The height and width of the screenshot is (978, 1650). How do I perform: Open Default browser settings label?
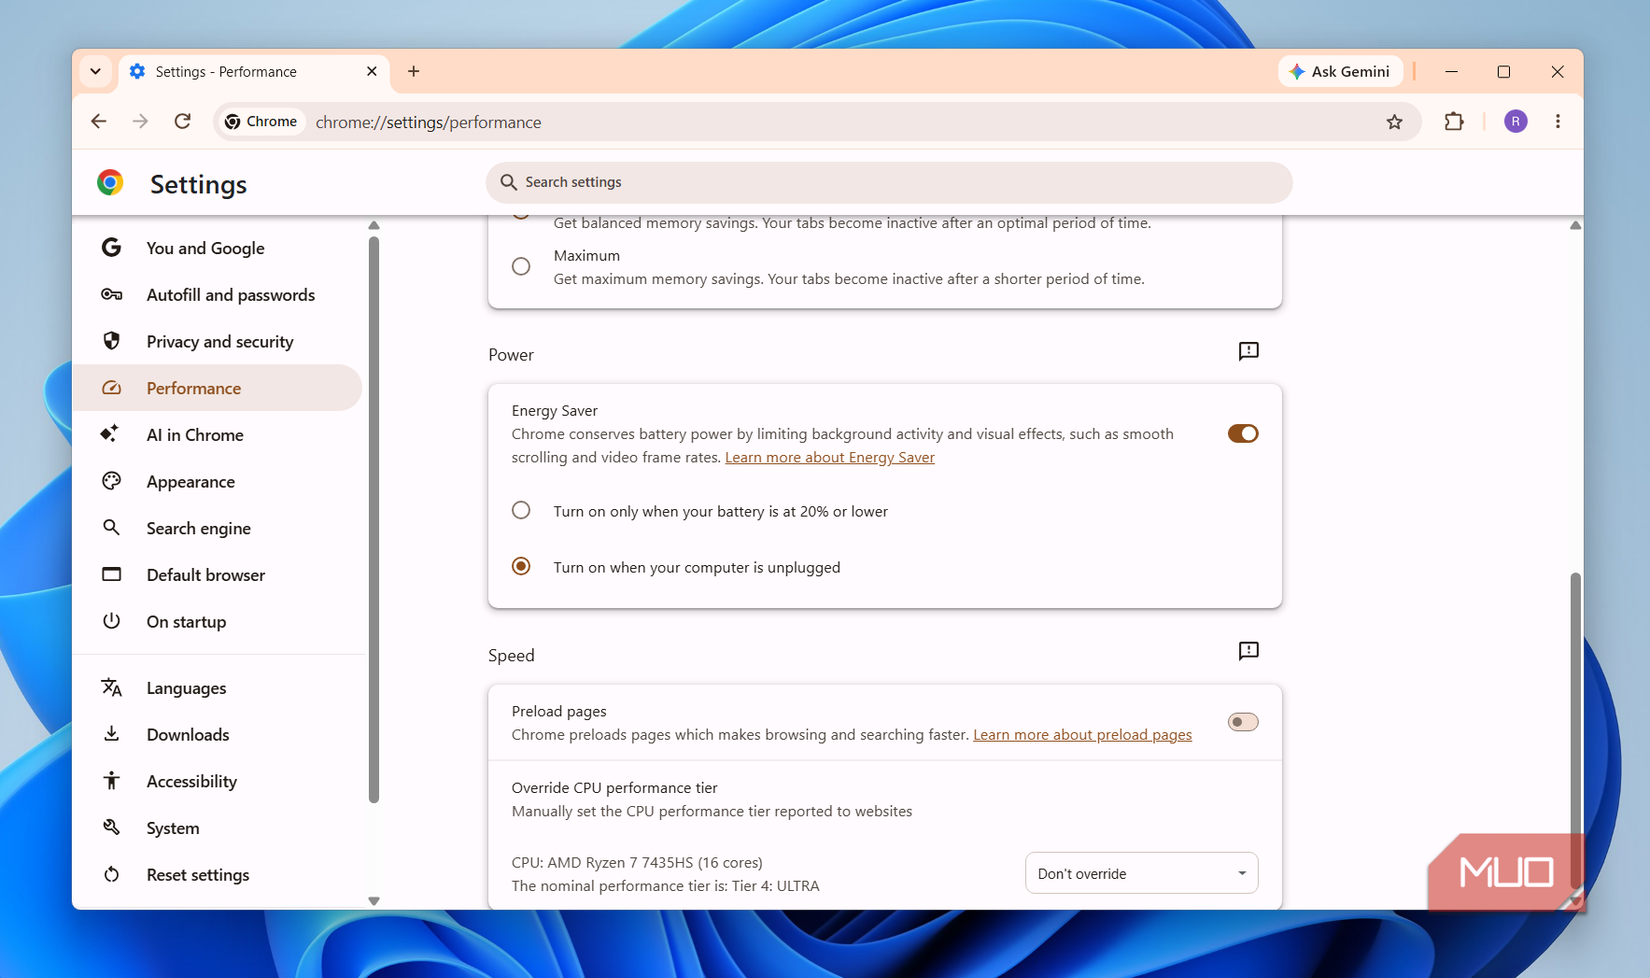[x=205, y=575]
